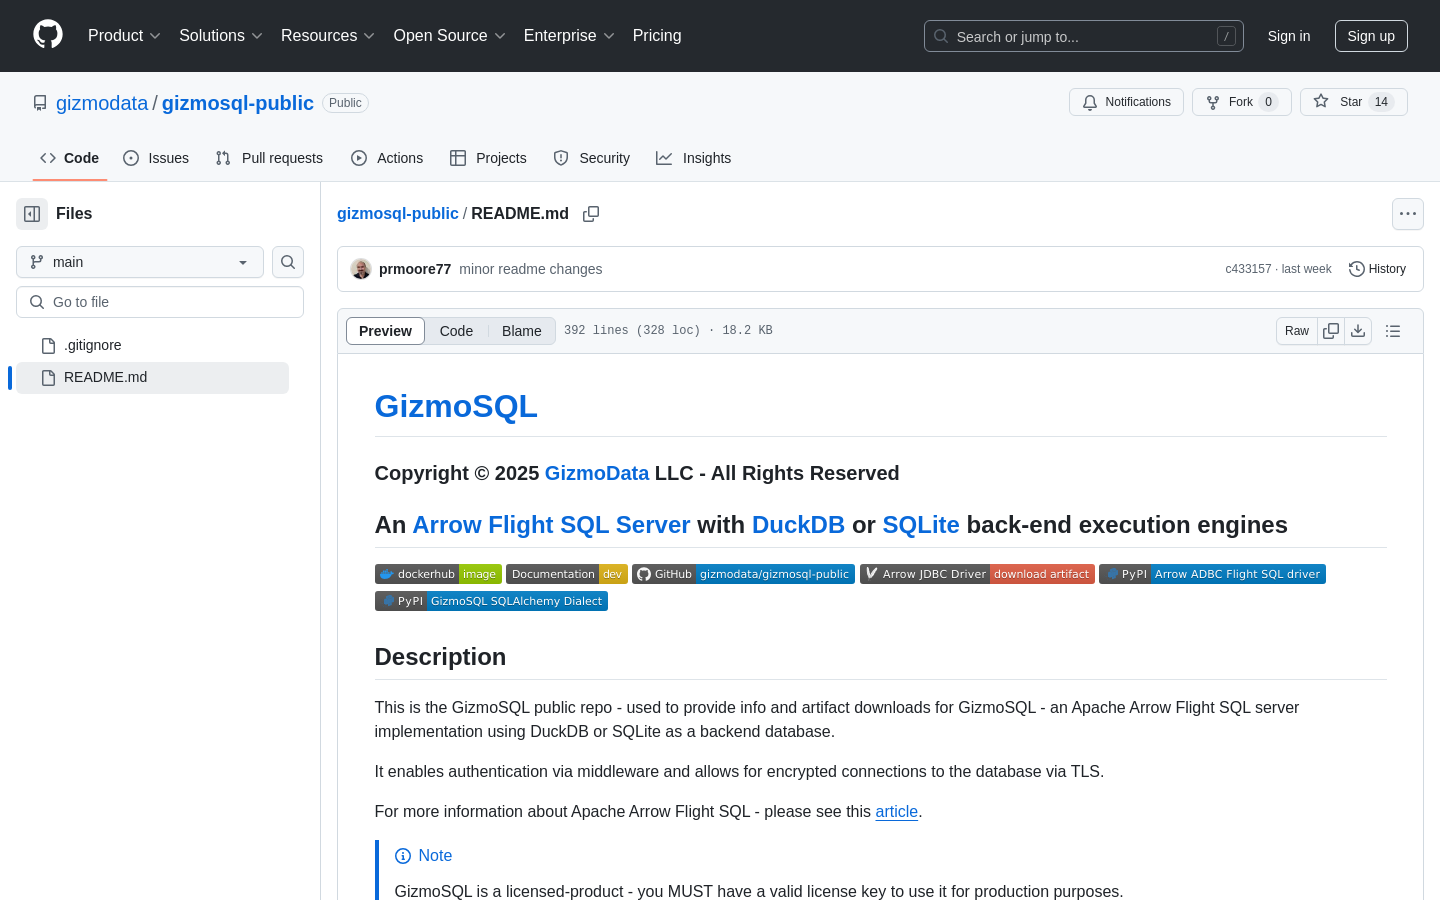Switch to the Issues tab
The image size is (1440, 900).
tap(156, 158)
